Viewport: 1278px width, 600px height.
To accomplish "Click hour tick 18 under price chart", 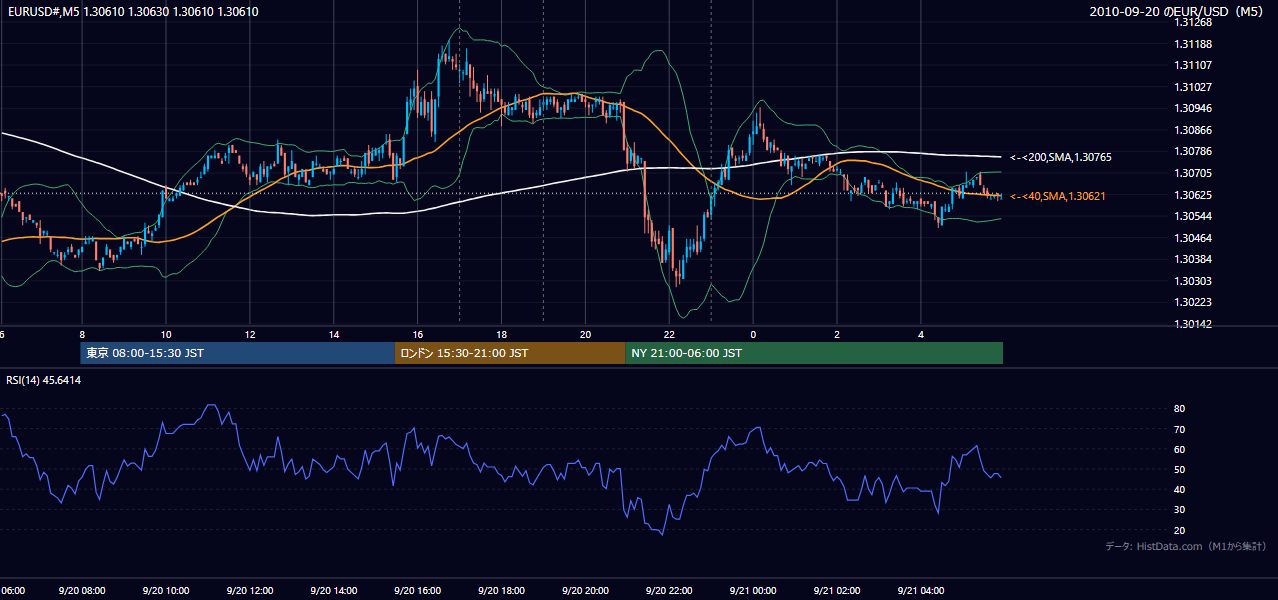I will 502,335.
